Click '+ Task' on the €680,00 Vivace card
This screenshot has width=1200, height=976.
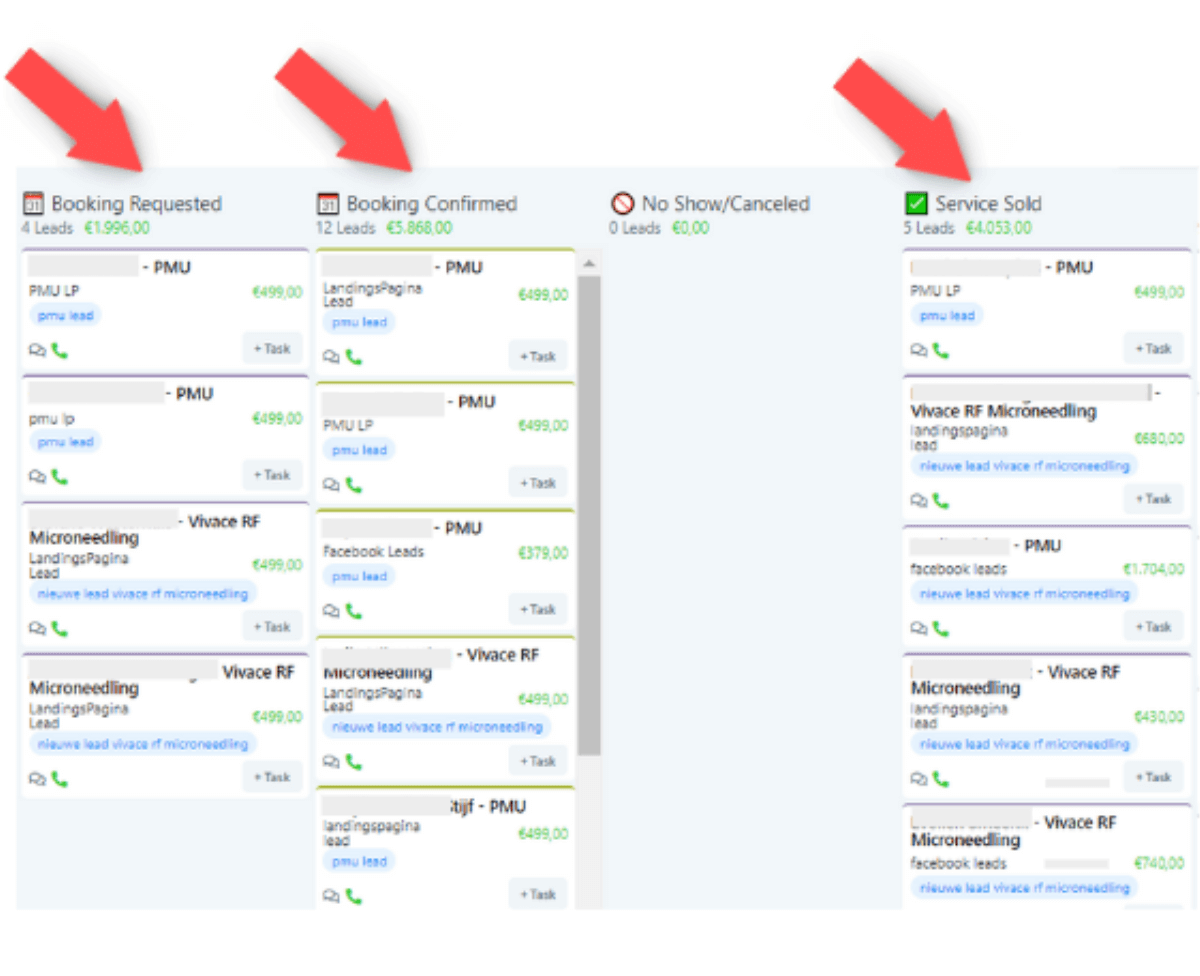point(1153,498)
